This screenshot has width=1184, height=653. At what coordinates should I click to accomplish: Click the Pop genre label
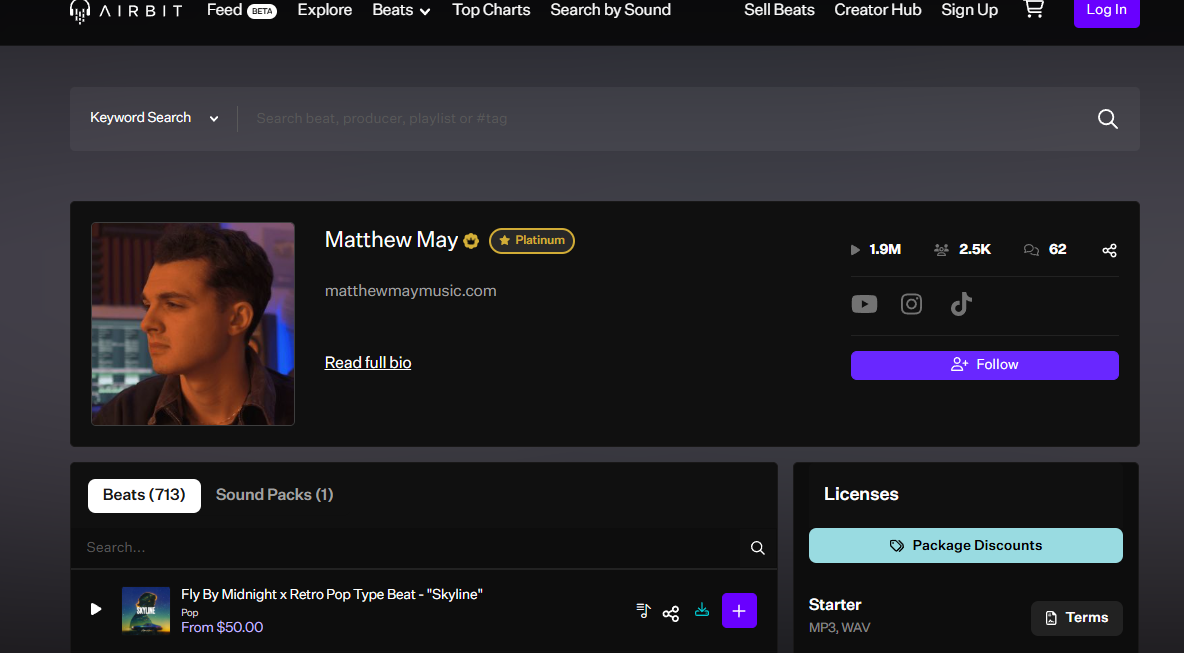point(190,613)
